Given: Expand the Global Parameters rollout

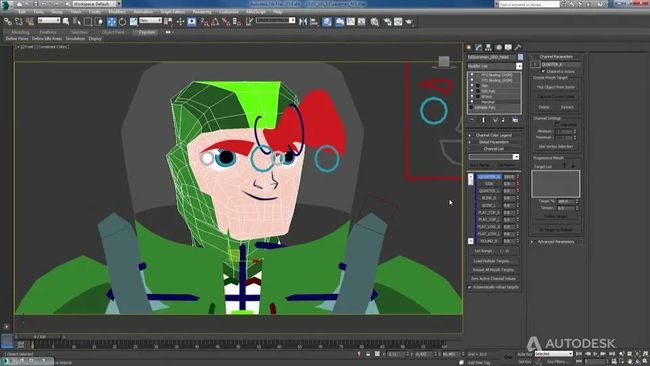Looking at the screenshot, I should pyautogui.click(x=493, y=142).
